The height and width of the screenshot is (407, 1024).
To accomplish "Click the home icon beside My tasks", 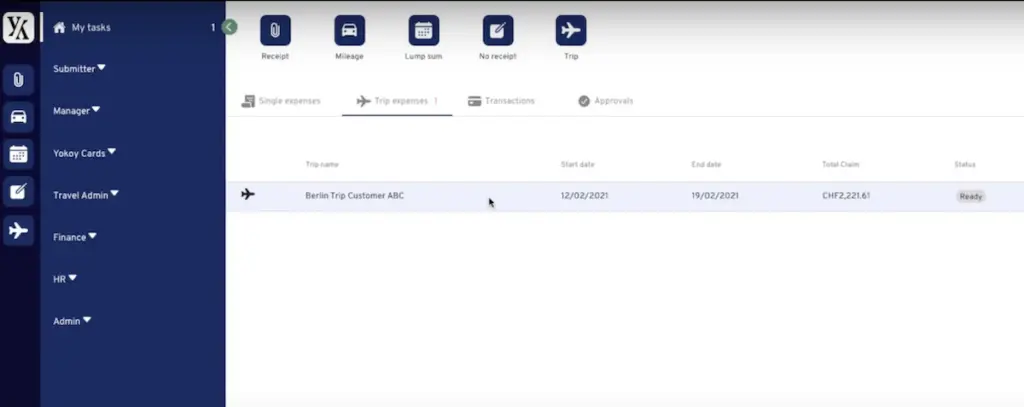I will [59, 27].
